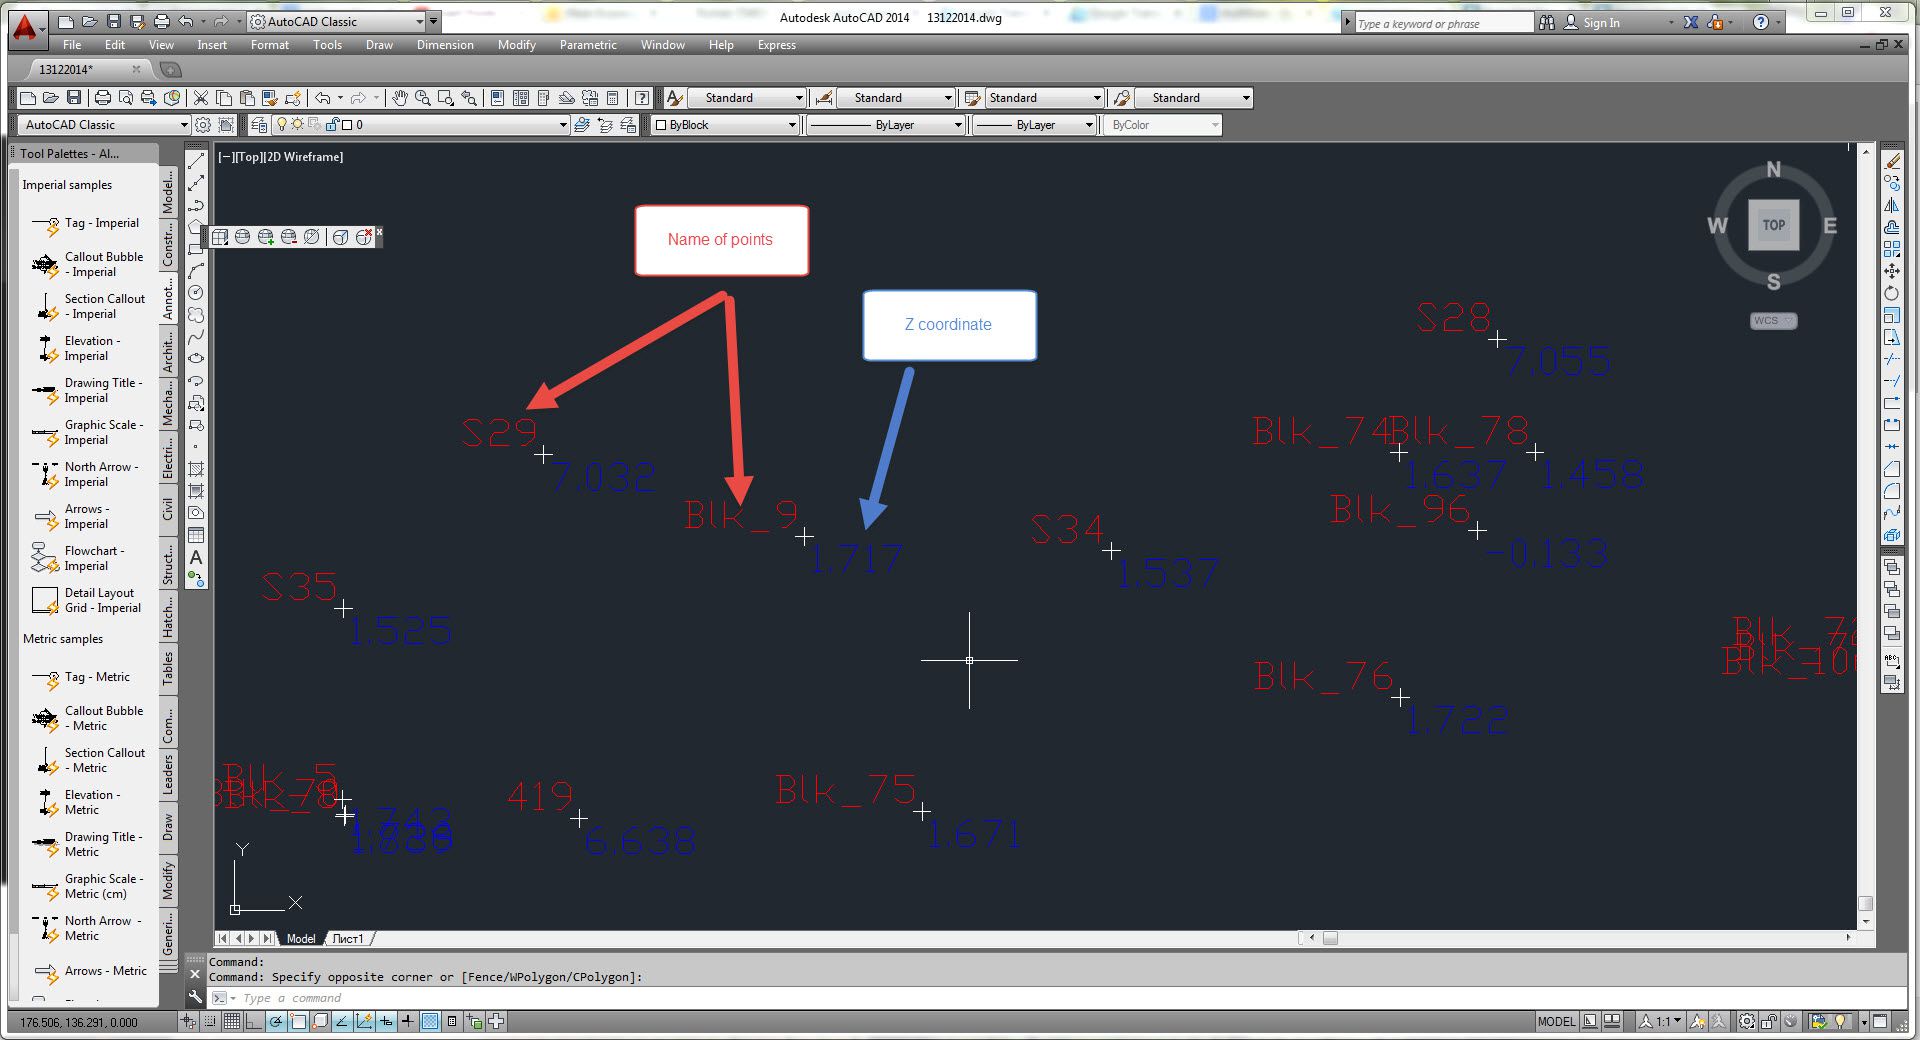Open the workspace dropdown showing AutoCAD Classic

(185, 125)
